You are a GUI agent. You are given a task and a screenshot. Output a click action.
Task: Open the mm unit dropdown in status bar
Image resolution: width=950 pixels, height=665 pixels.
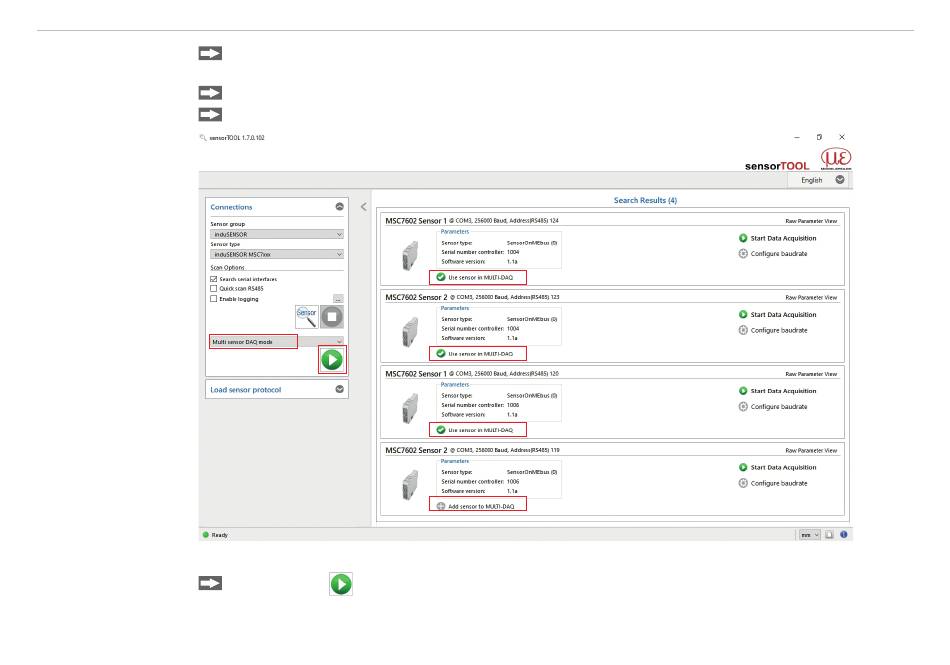coord(809,535)
